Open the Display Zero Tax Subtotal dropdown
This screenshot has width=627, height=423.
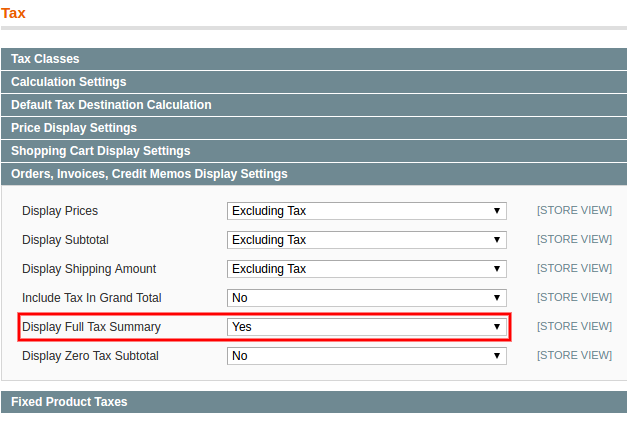(x=366, y=356)
